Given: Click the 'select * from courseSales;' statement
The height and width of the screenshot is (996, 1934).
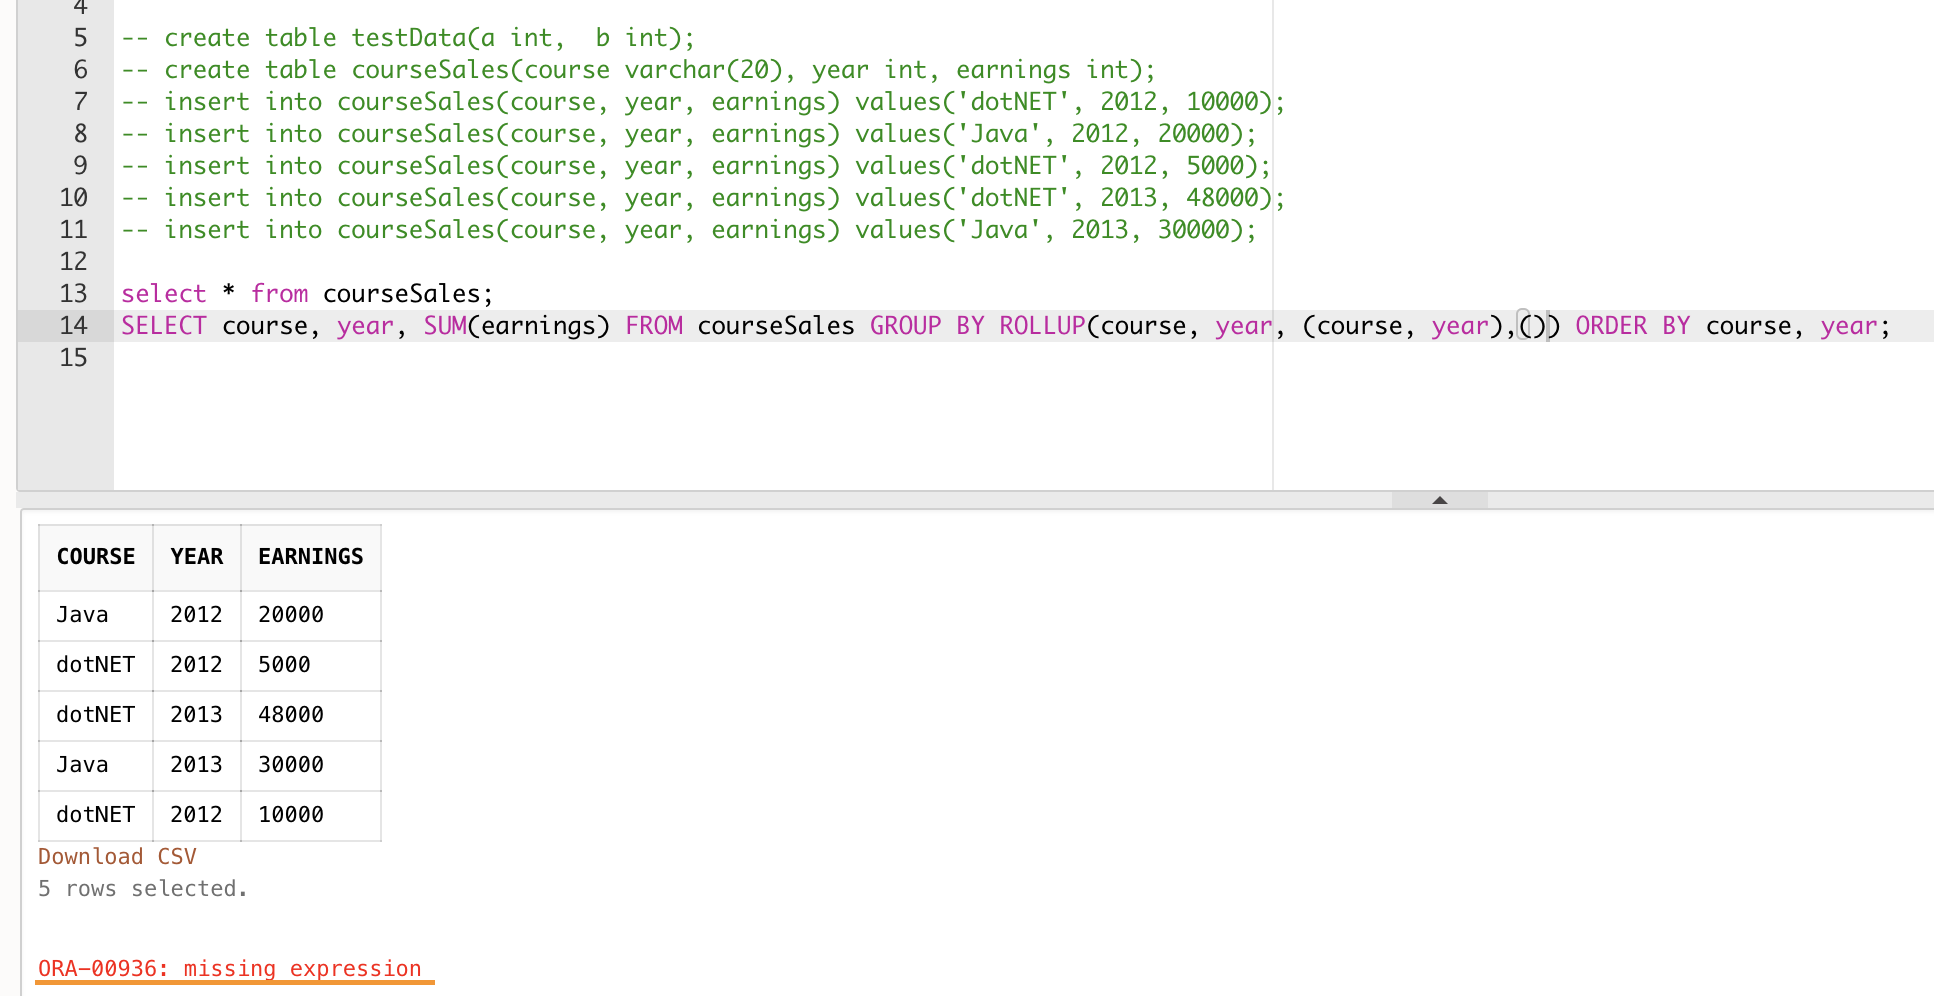Looking at the screenshot, I should (x=307, y=294).
